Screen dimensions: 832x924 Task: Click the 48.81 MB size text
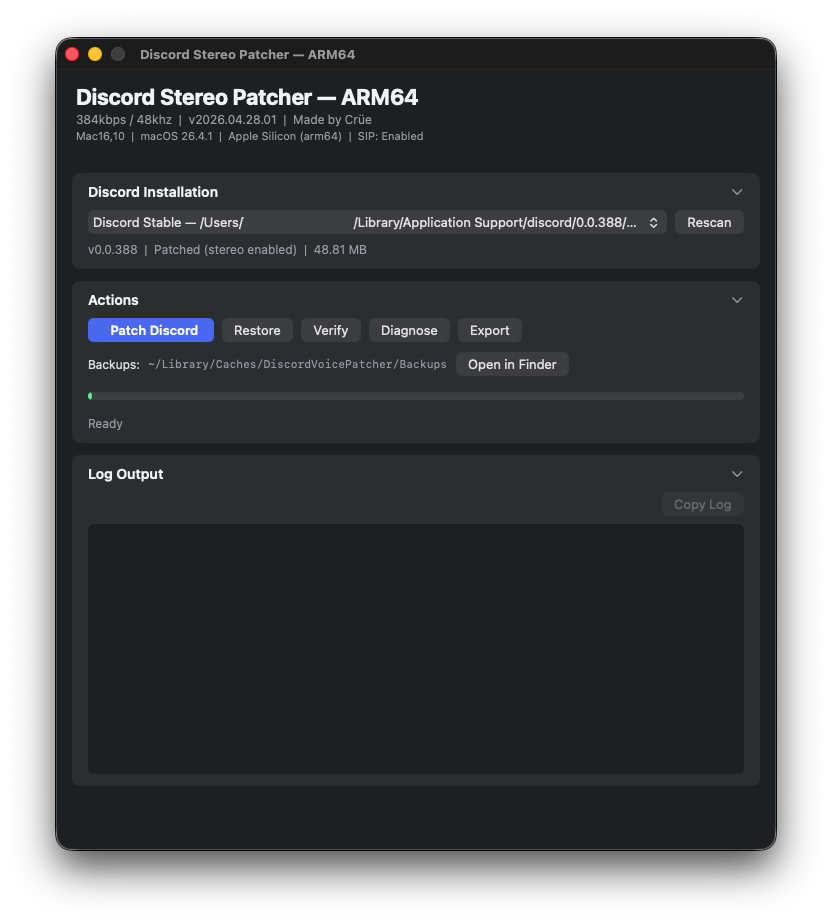340,249
